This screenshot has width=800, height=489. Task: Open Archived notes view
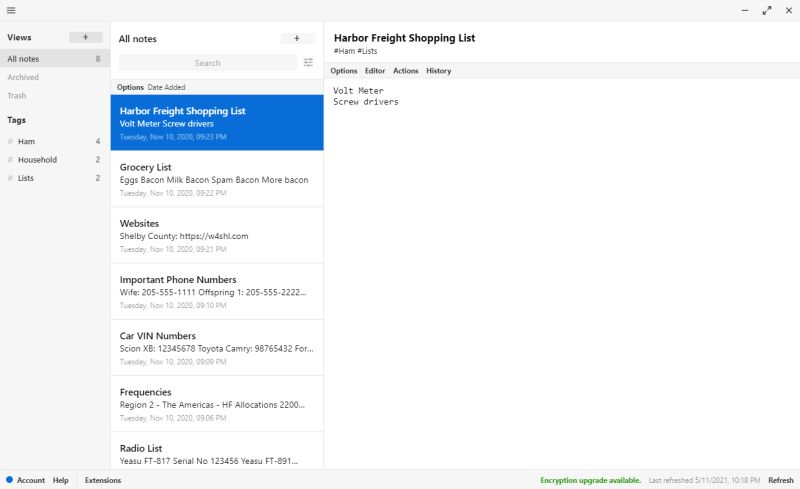click(55, 77)
